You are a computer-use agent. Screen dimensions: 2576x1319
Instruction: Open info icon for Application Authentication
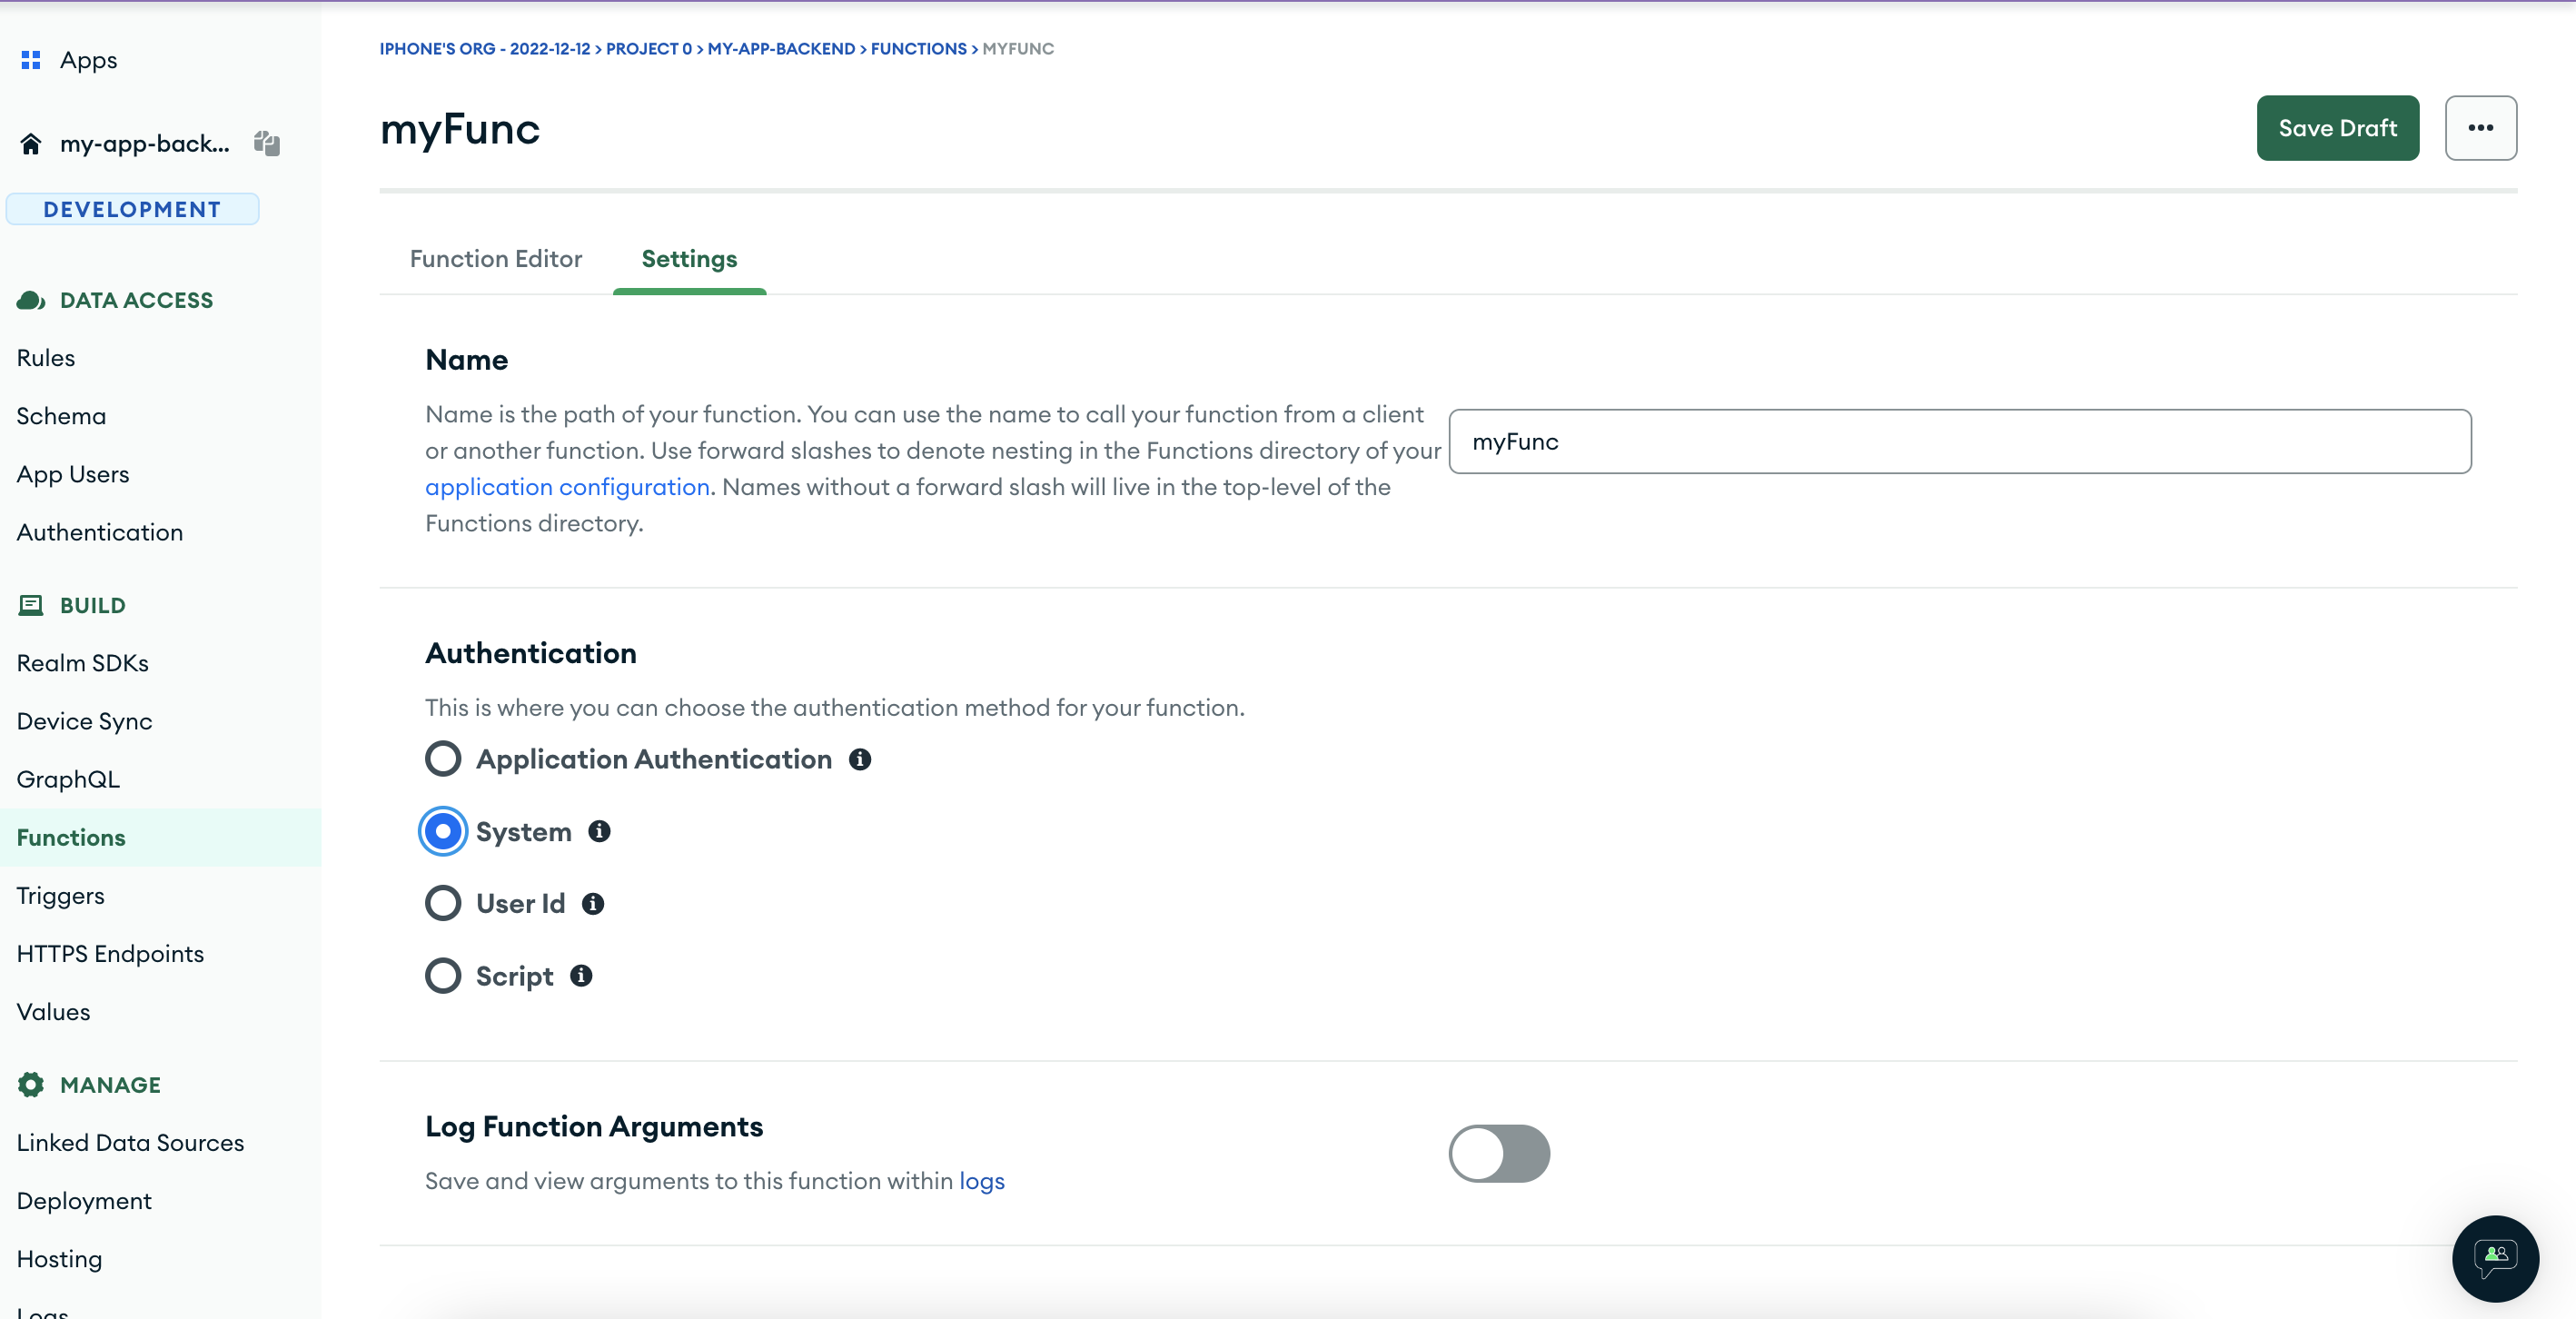click(860, 759)
